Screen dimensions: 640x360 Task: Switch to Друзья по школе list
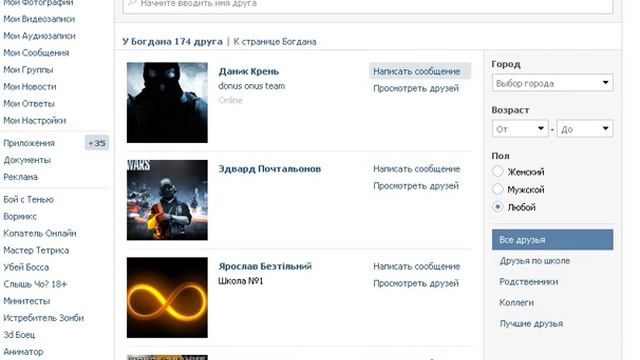tap(535, 261)
